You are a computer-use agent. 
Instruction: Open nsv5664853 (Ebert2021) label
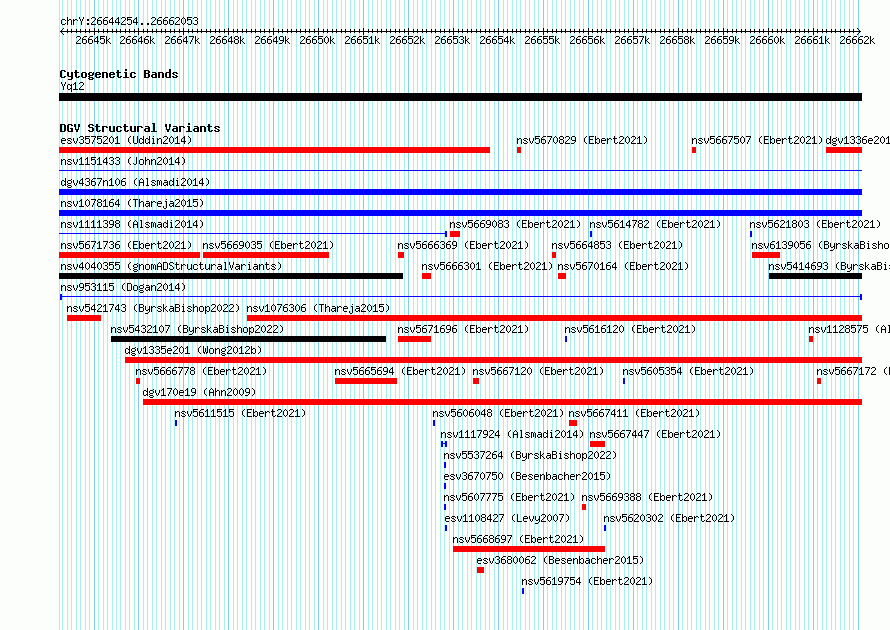617,245
